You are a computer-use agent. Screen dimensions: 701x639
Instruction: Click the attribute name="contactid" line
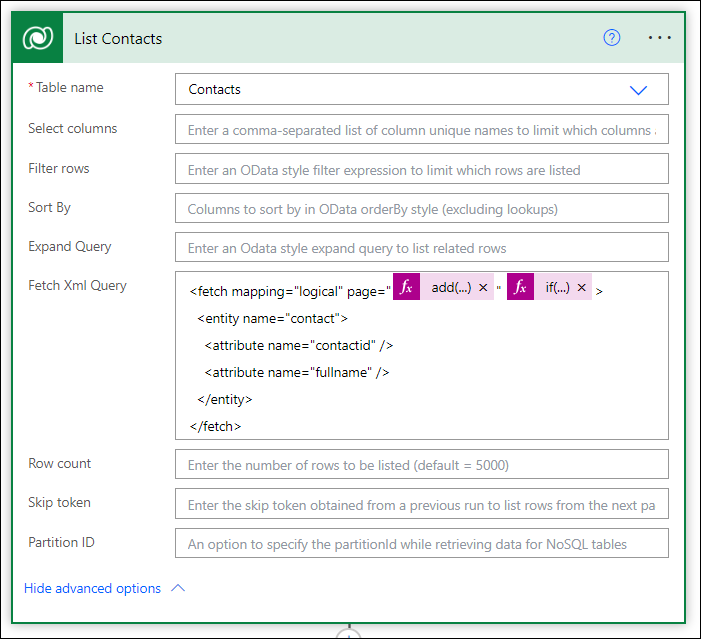pos(299,345)
